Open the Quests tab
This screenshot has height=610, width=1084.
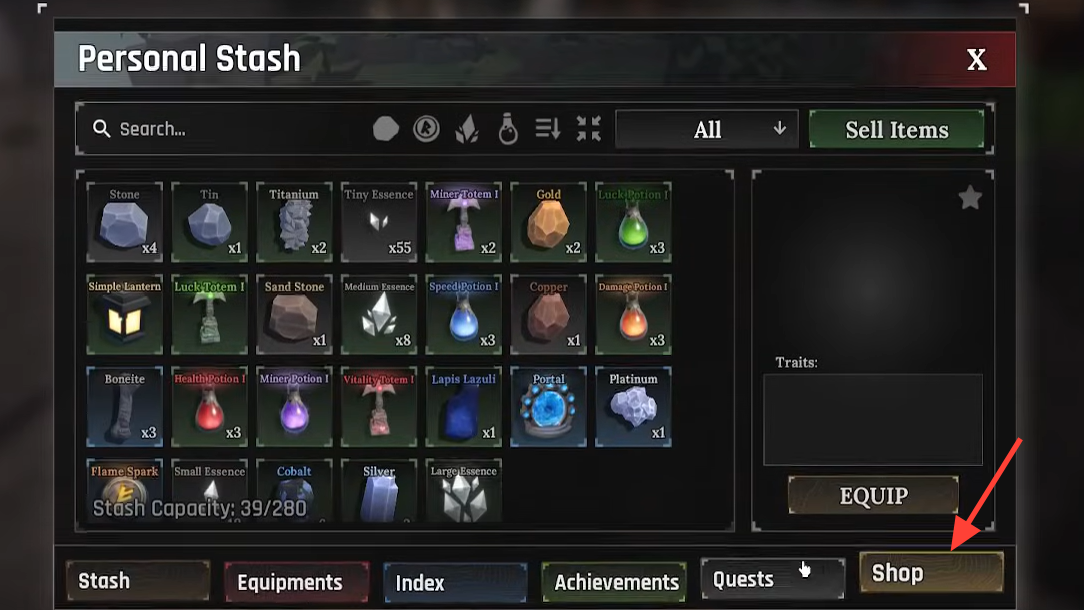772,579
